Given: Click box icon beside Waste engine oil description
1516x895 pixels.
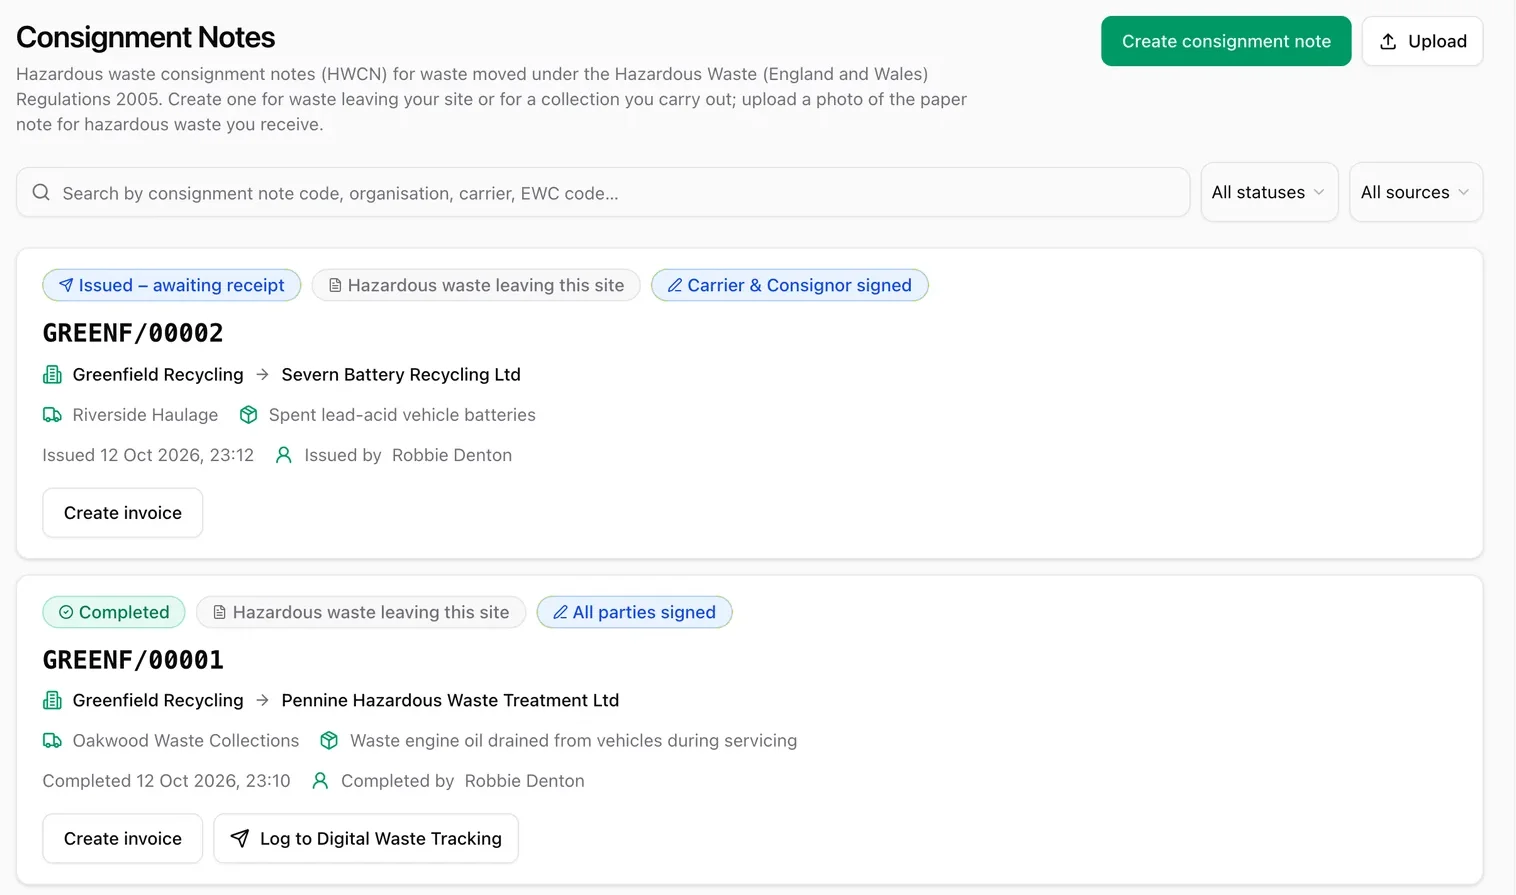Looking at the screenshot, I should pyautogui.click(x=329, y=740).
